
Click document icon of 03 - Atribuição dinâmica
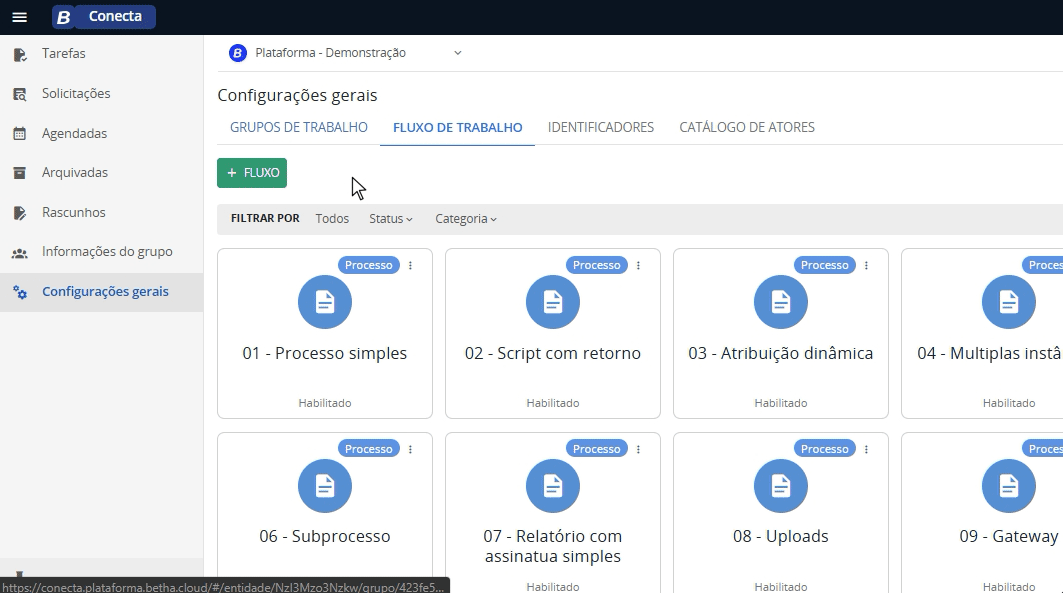pyautogui.click(x=780, y=302)
